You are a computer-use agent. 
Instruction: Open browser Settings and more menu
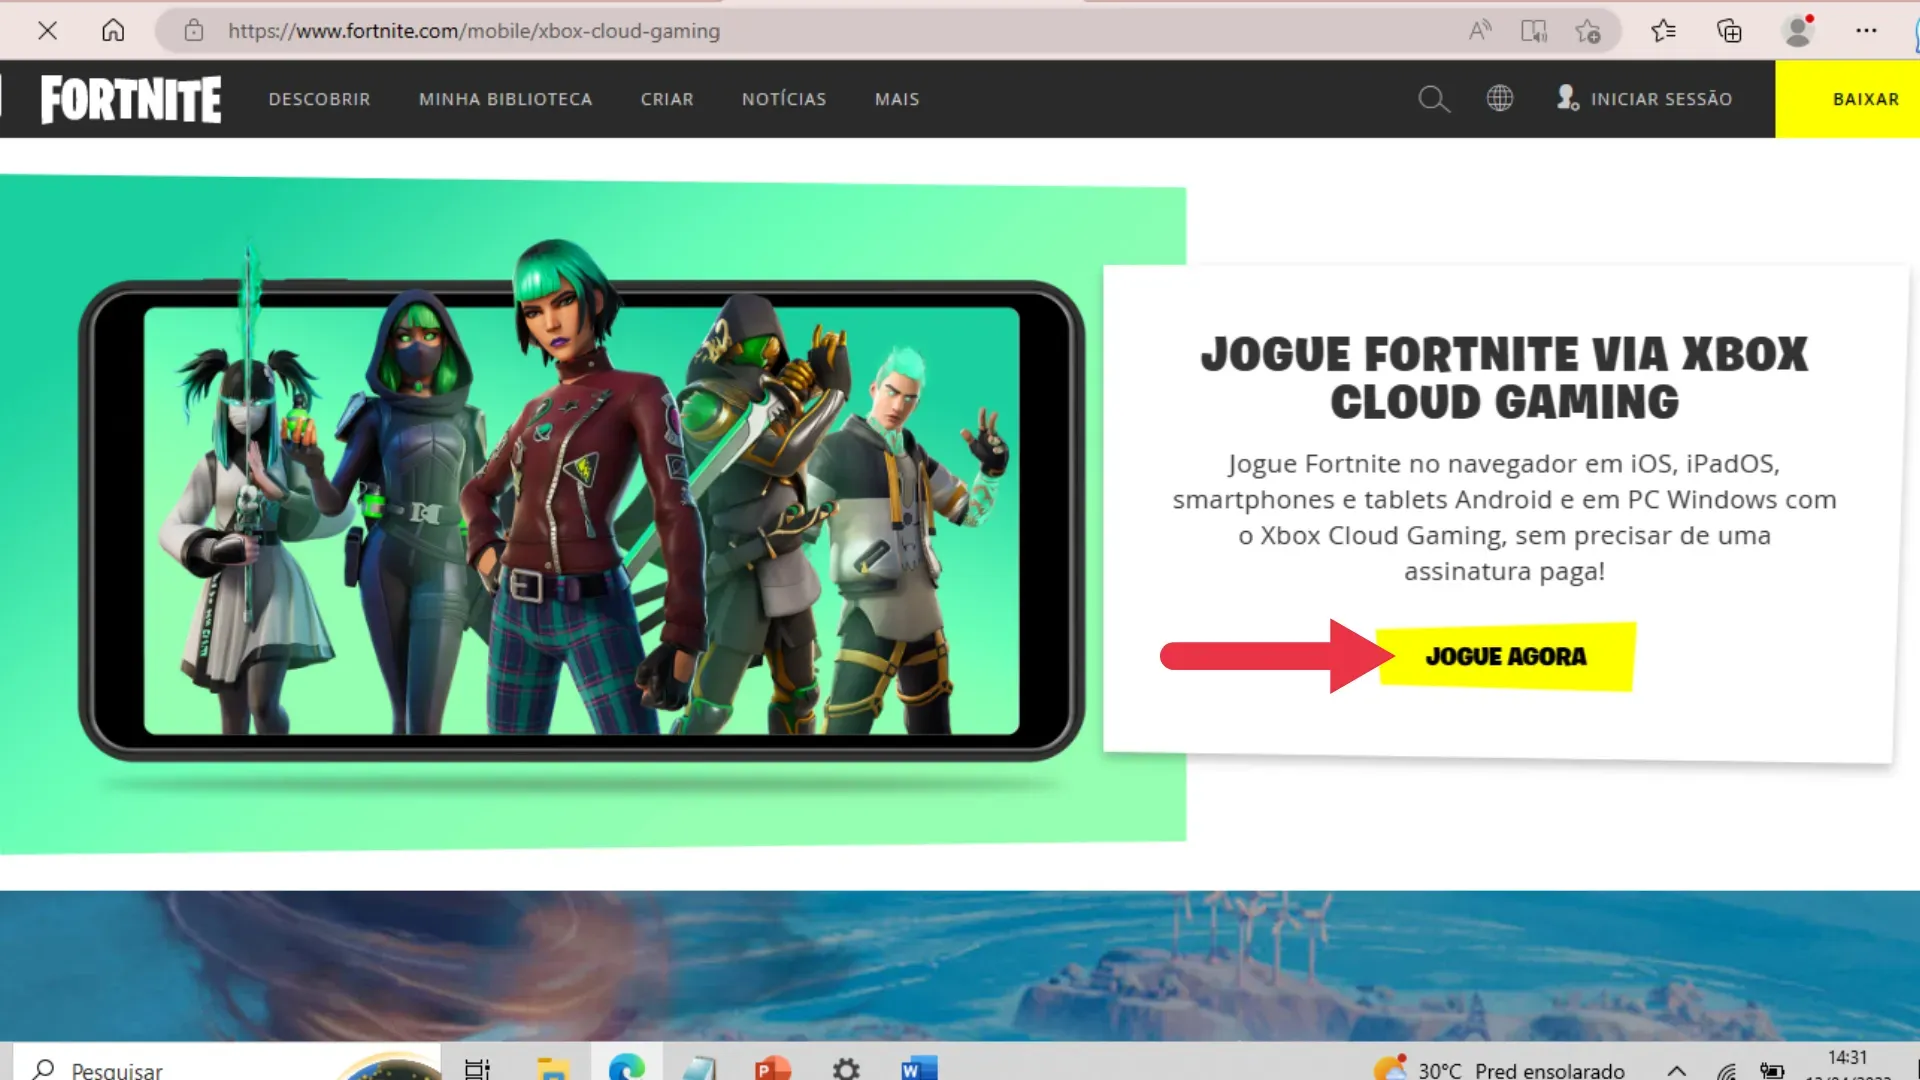[1866, 31]
